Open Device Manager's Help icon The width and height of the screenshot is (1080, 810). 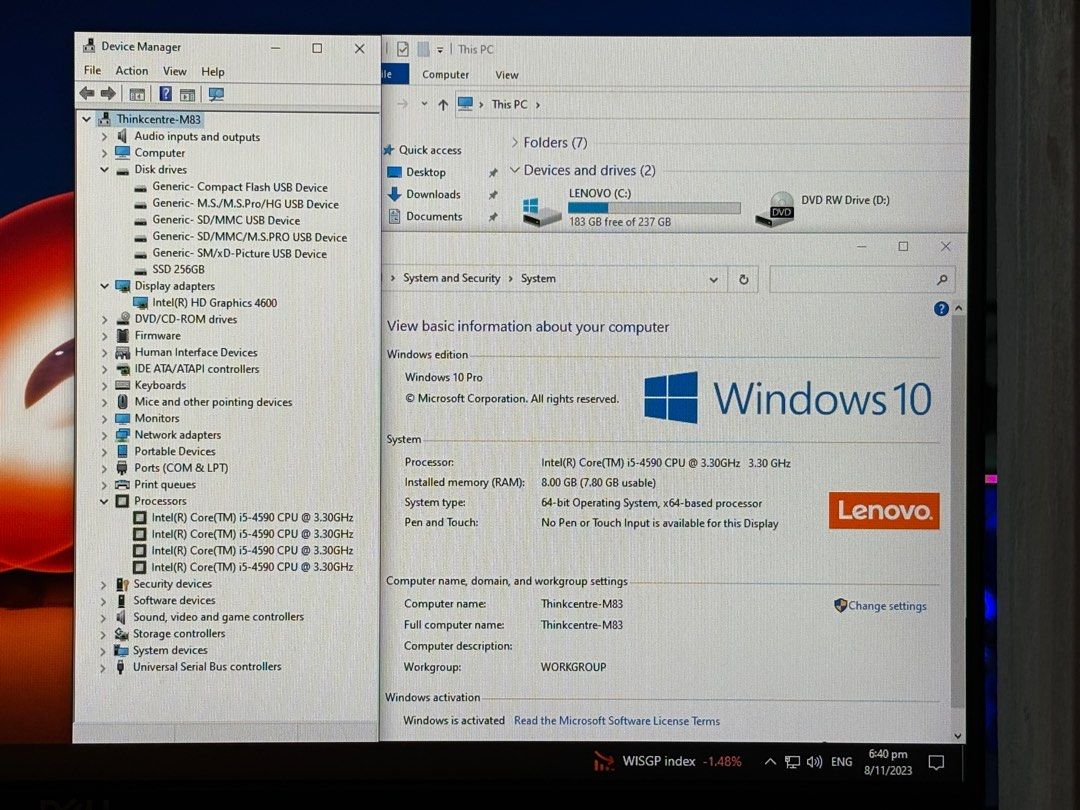(x=165, y=93)
